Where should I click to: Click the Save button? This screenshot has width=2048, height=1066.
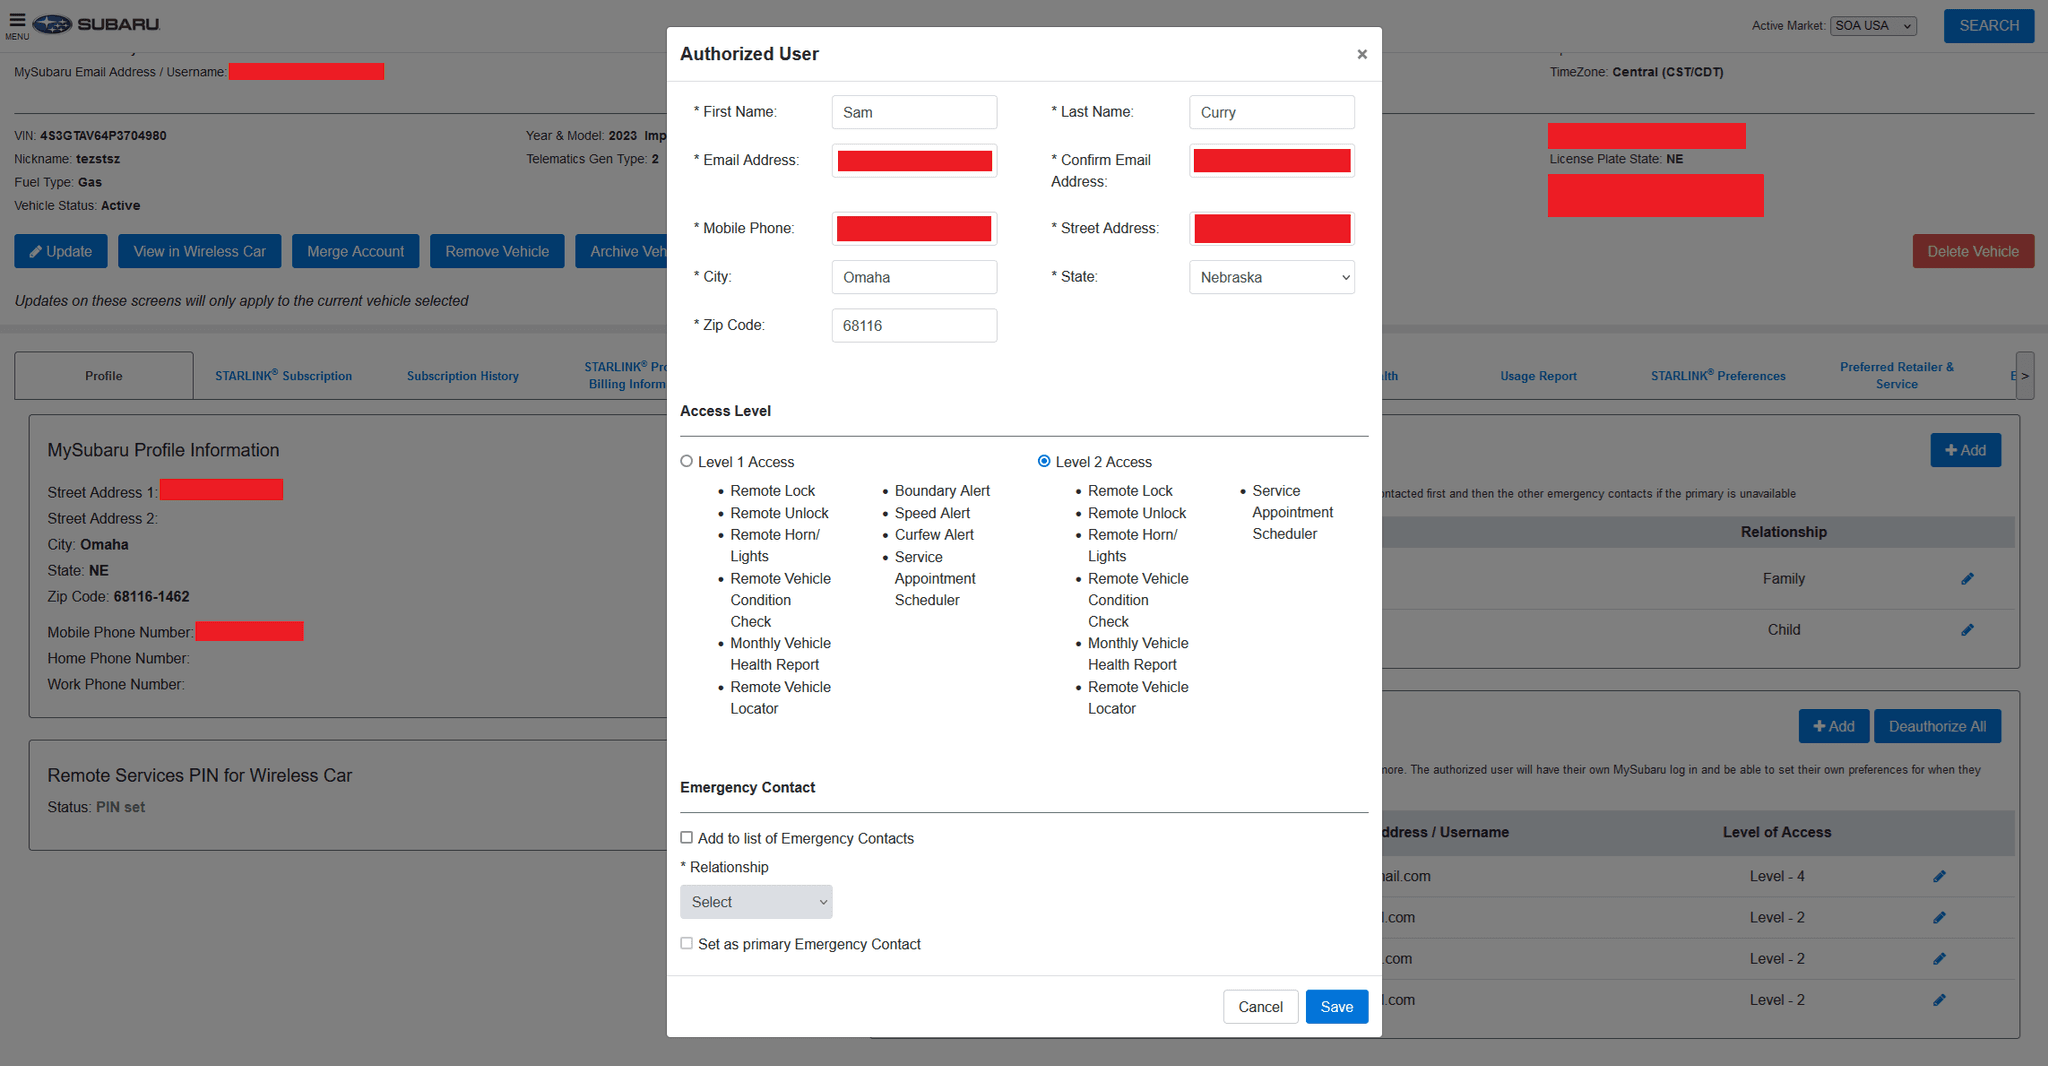click(x=1337, y=1006)
